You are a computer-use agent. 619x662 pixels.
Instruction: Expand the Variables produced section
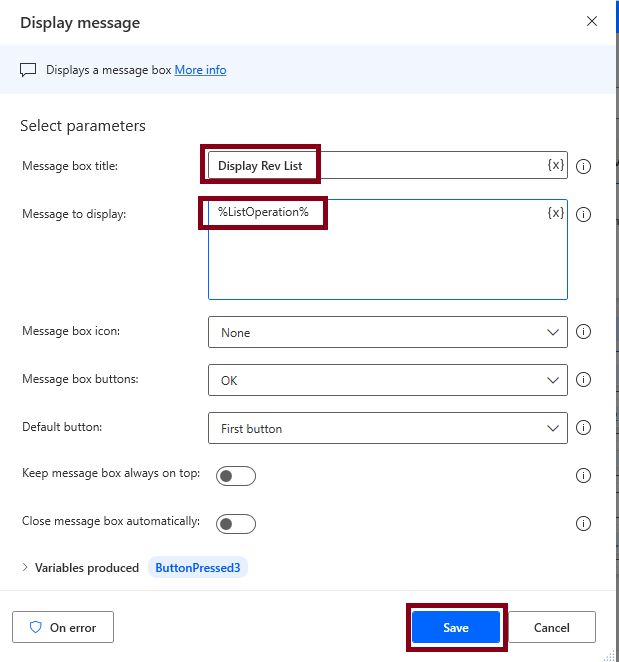tap(26, 568)
